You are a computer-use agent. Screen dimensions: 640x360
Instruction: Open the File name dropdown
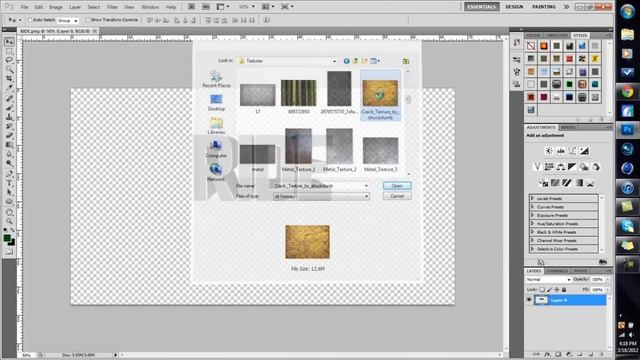point(366,186)
